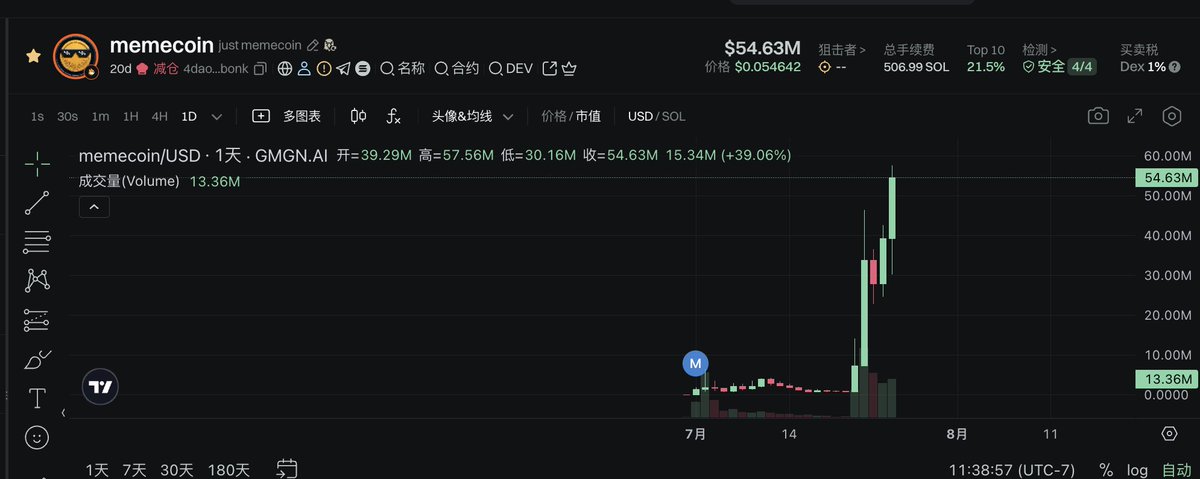Open price axis settings gear icon
1200x479 pixels.
[x=1169, y=433]
